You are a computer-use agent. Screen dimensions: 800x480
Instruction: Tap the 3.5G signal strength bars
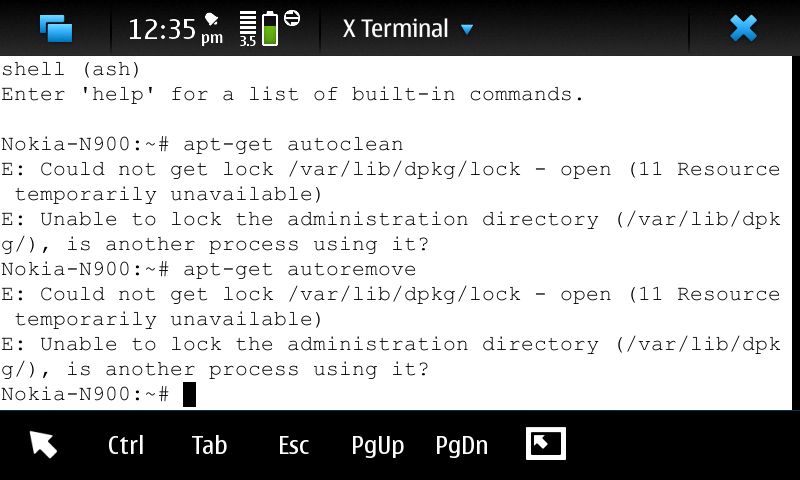pos(248,28)
